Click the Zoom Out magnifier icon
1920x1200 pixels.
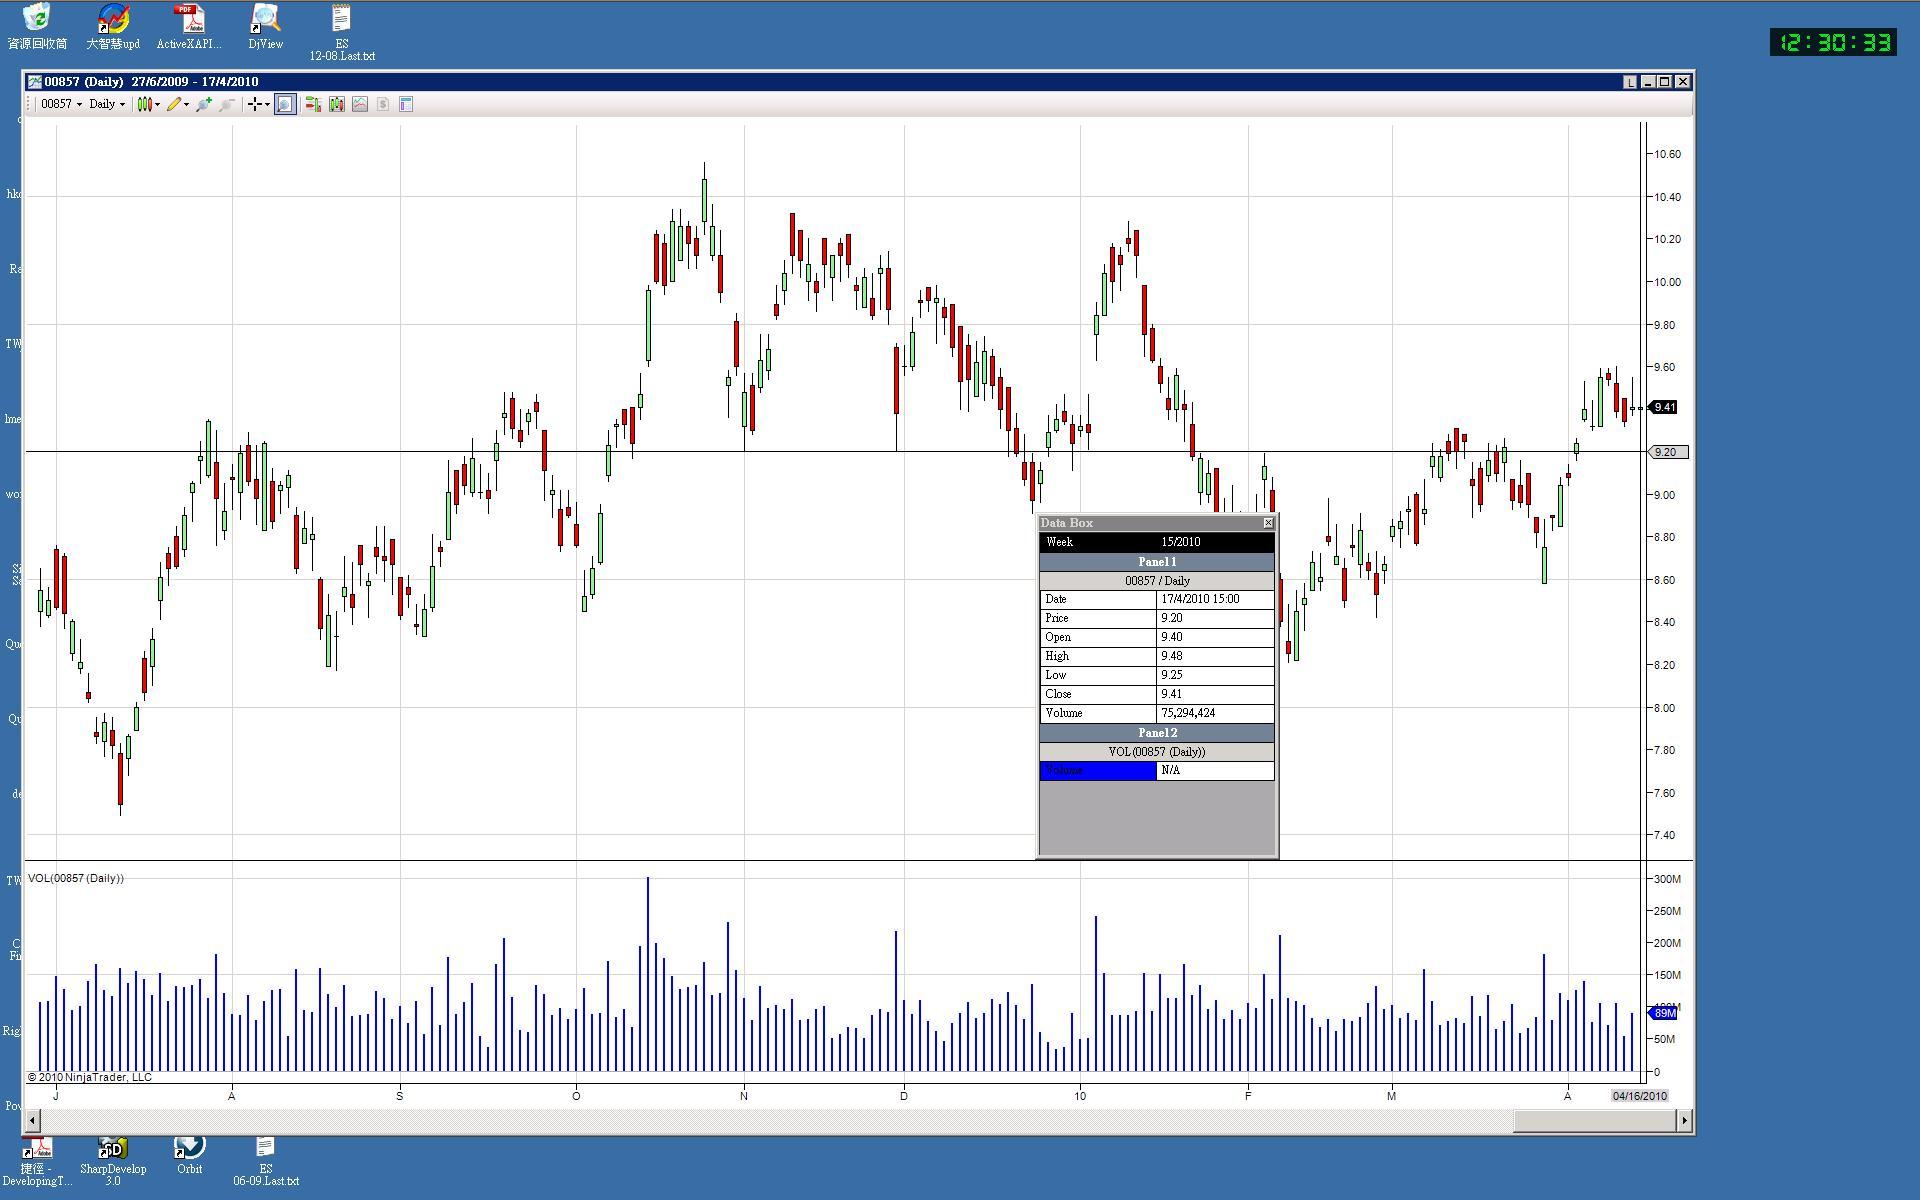[227, 104]
